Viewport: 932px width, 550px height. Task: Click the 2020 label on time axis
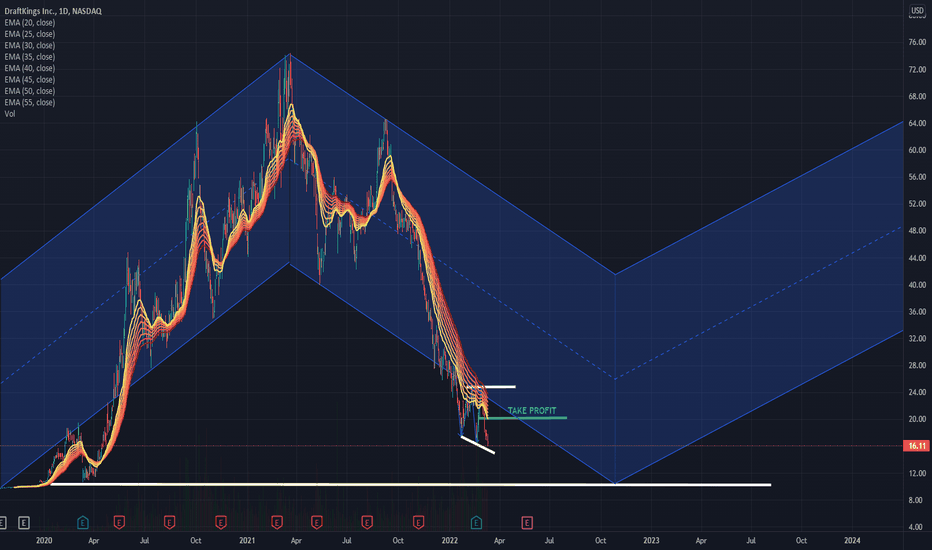[x=44, y=540]
